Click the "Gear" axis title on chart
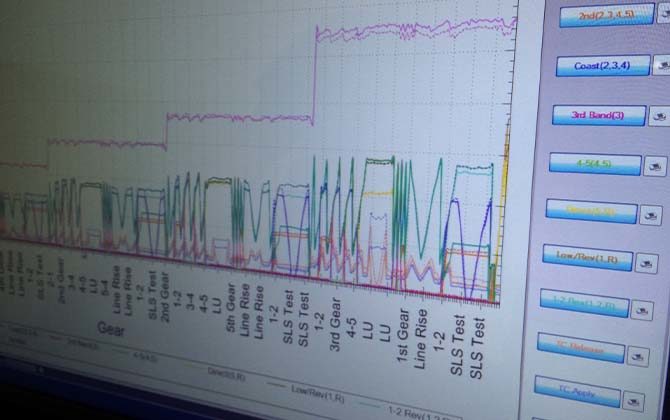Image resolution: width=670 pixels, height=420 pixels. pos(110,328)
